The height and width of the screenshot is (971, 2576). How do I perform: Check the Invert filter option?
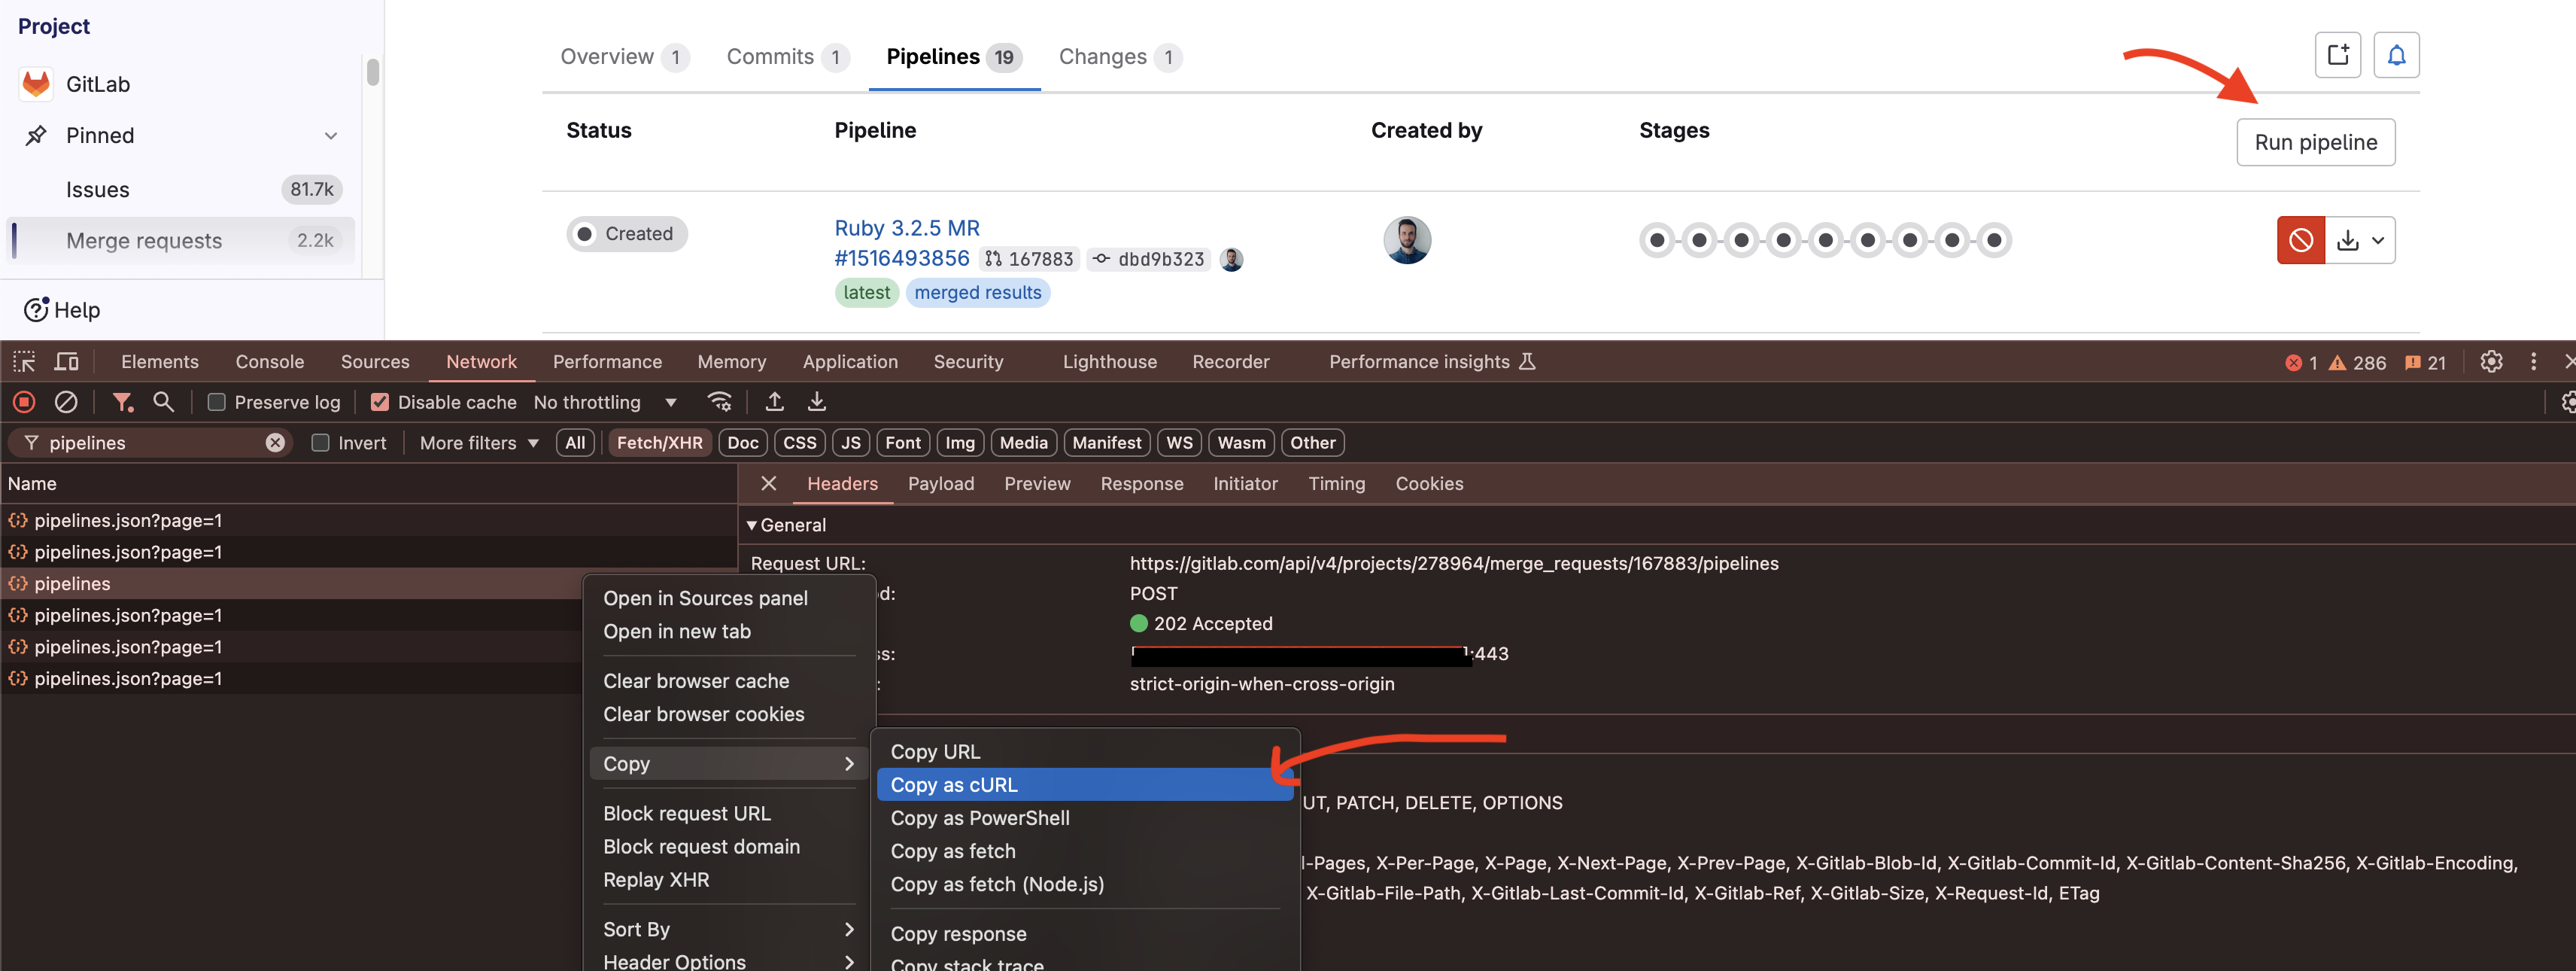(x=320, y=442)
